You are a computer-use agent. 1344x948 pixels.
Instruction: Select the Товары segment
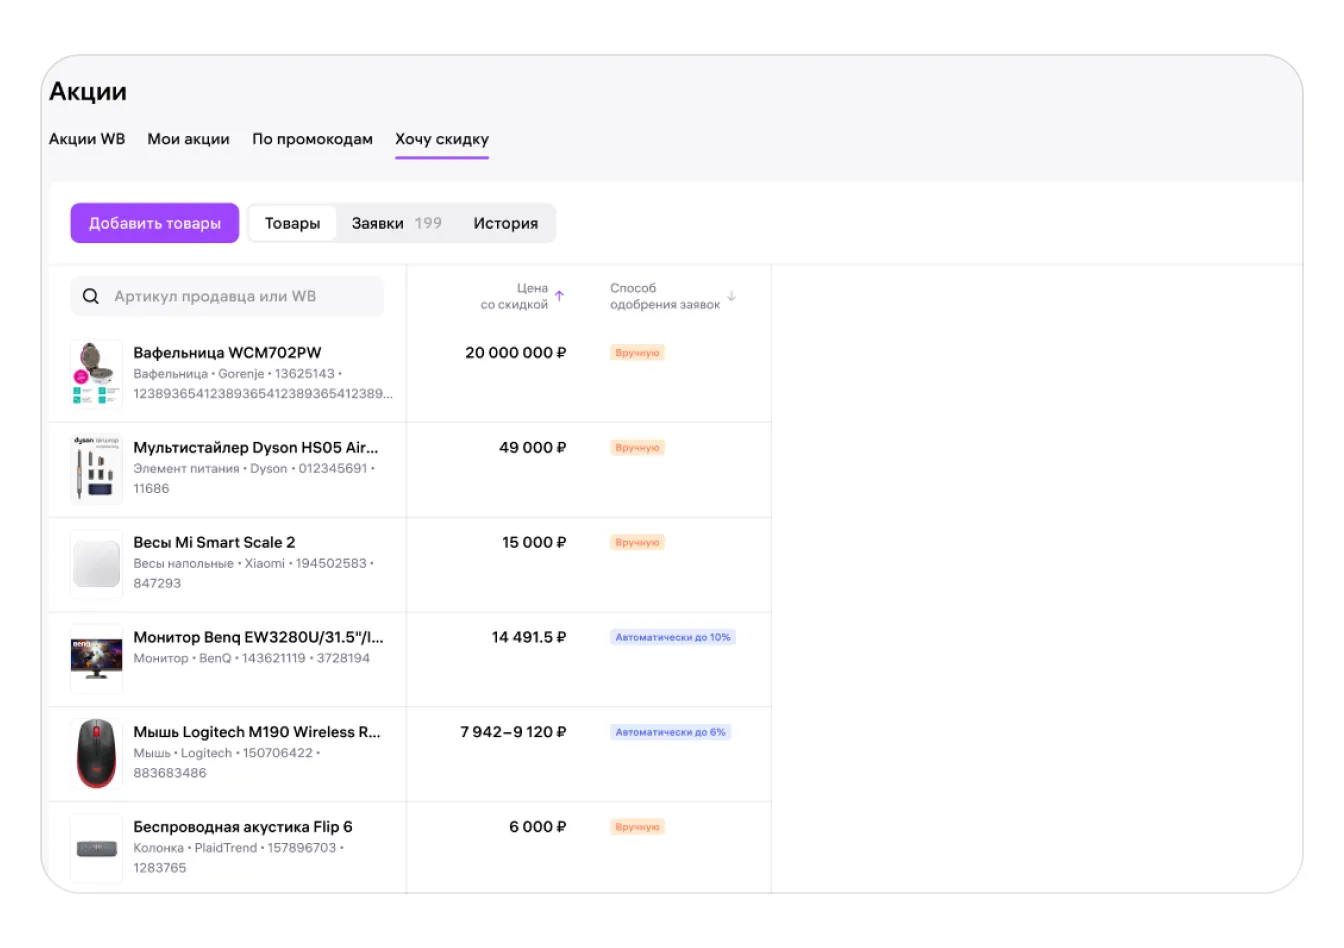click(292, 223)
